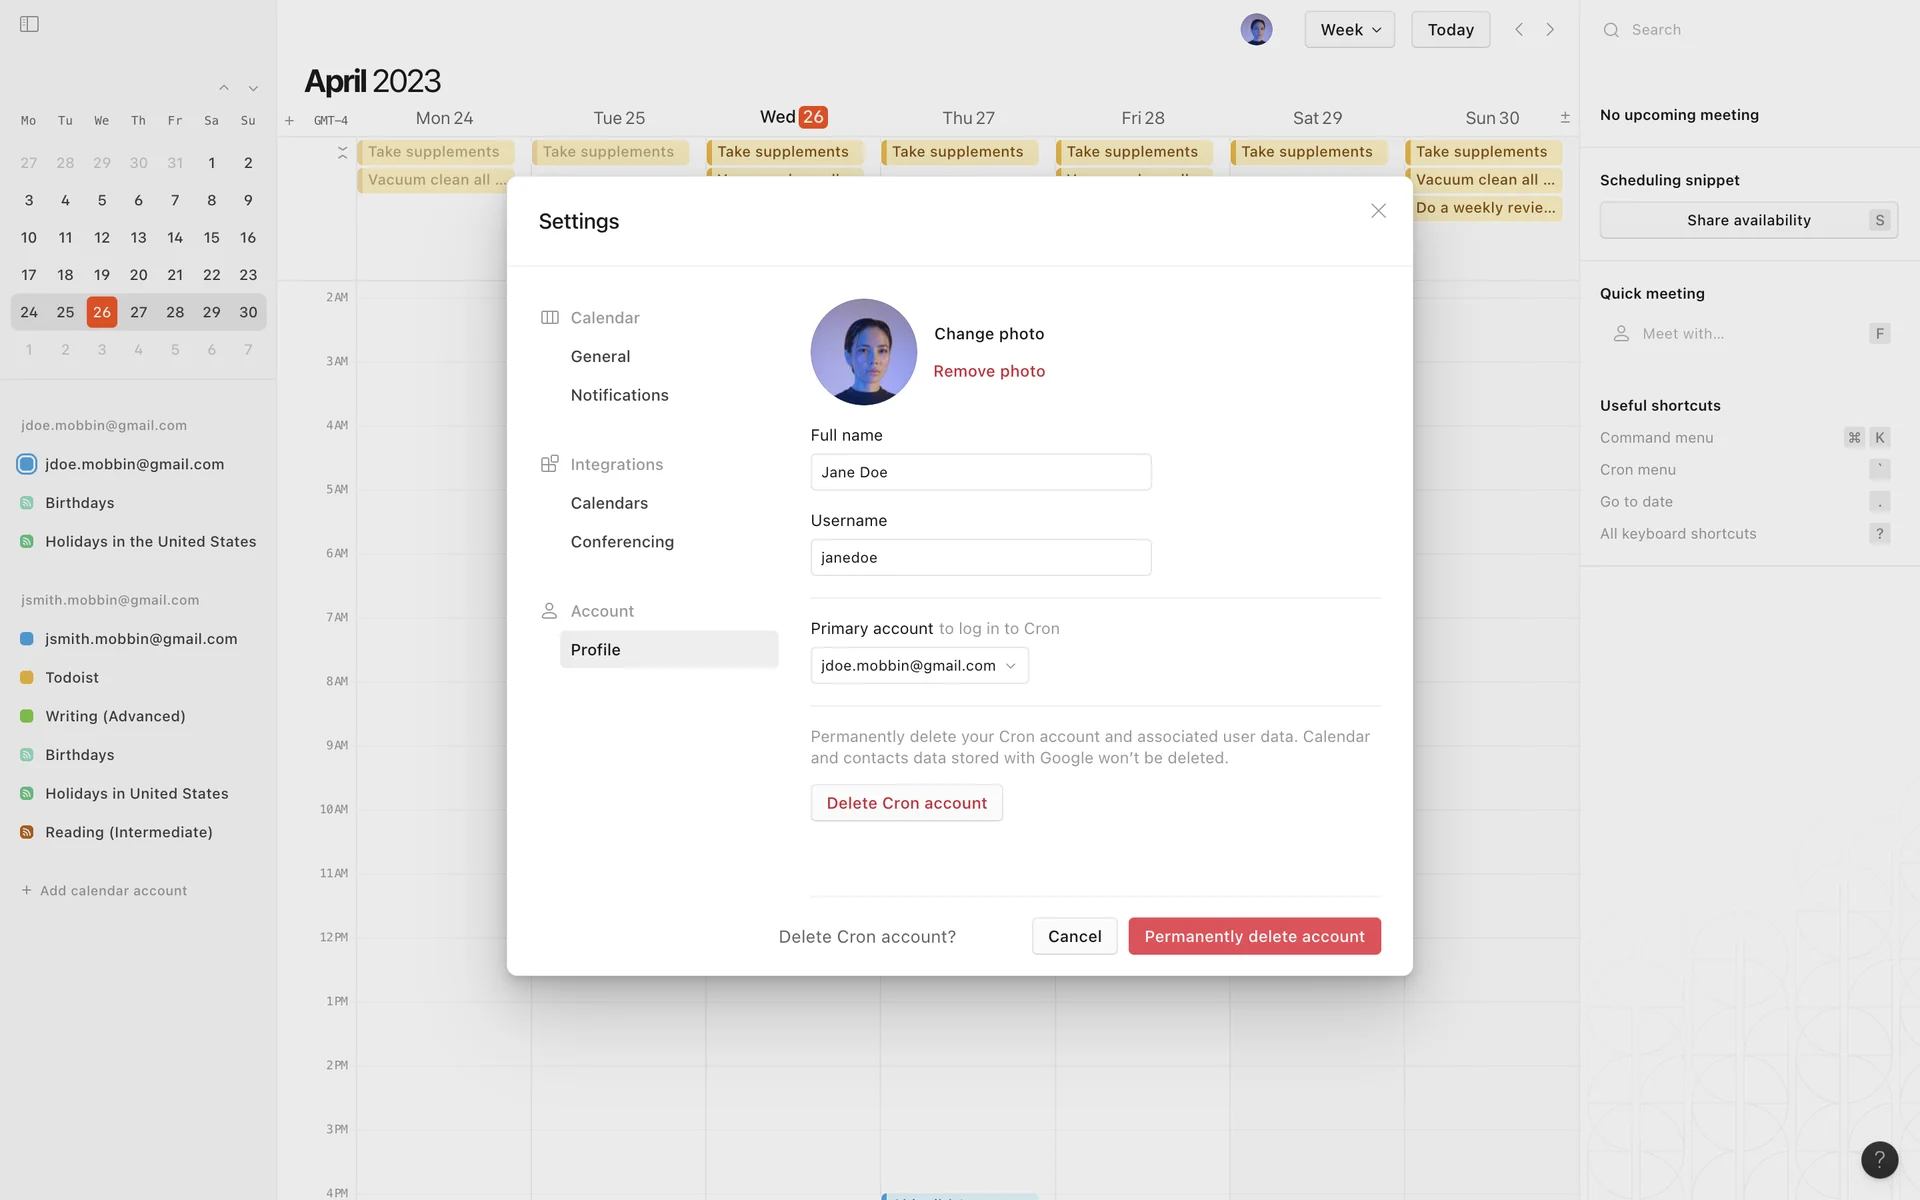The height and width of the screenshot is (1200, 1920).
Task: Collapse all-day events section icon
Action: pos(342,152)
